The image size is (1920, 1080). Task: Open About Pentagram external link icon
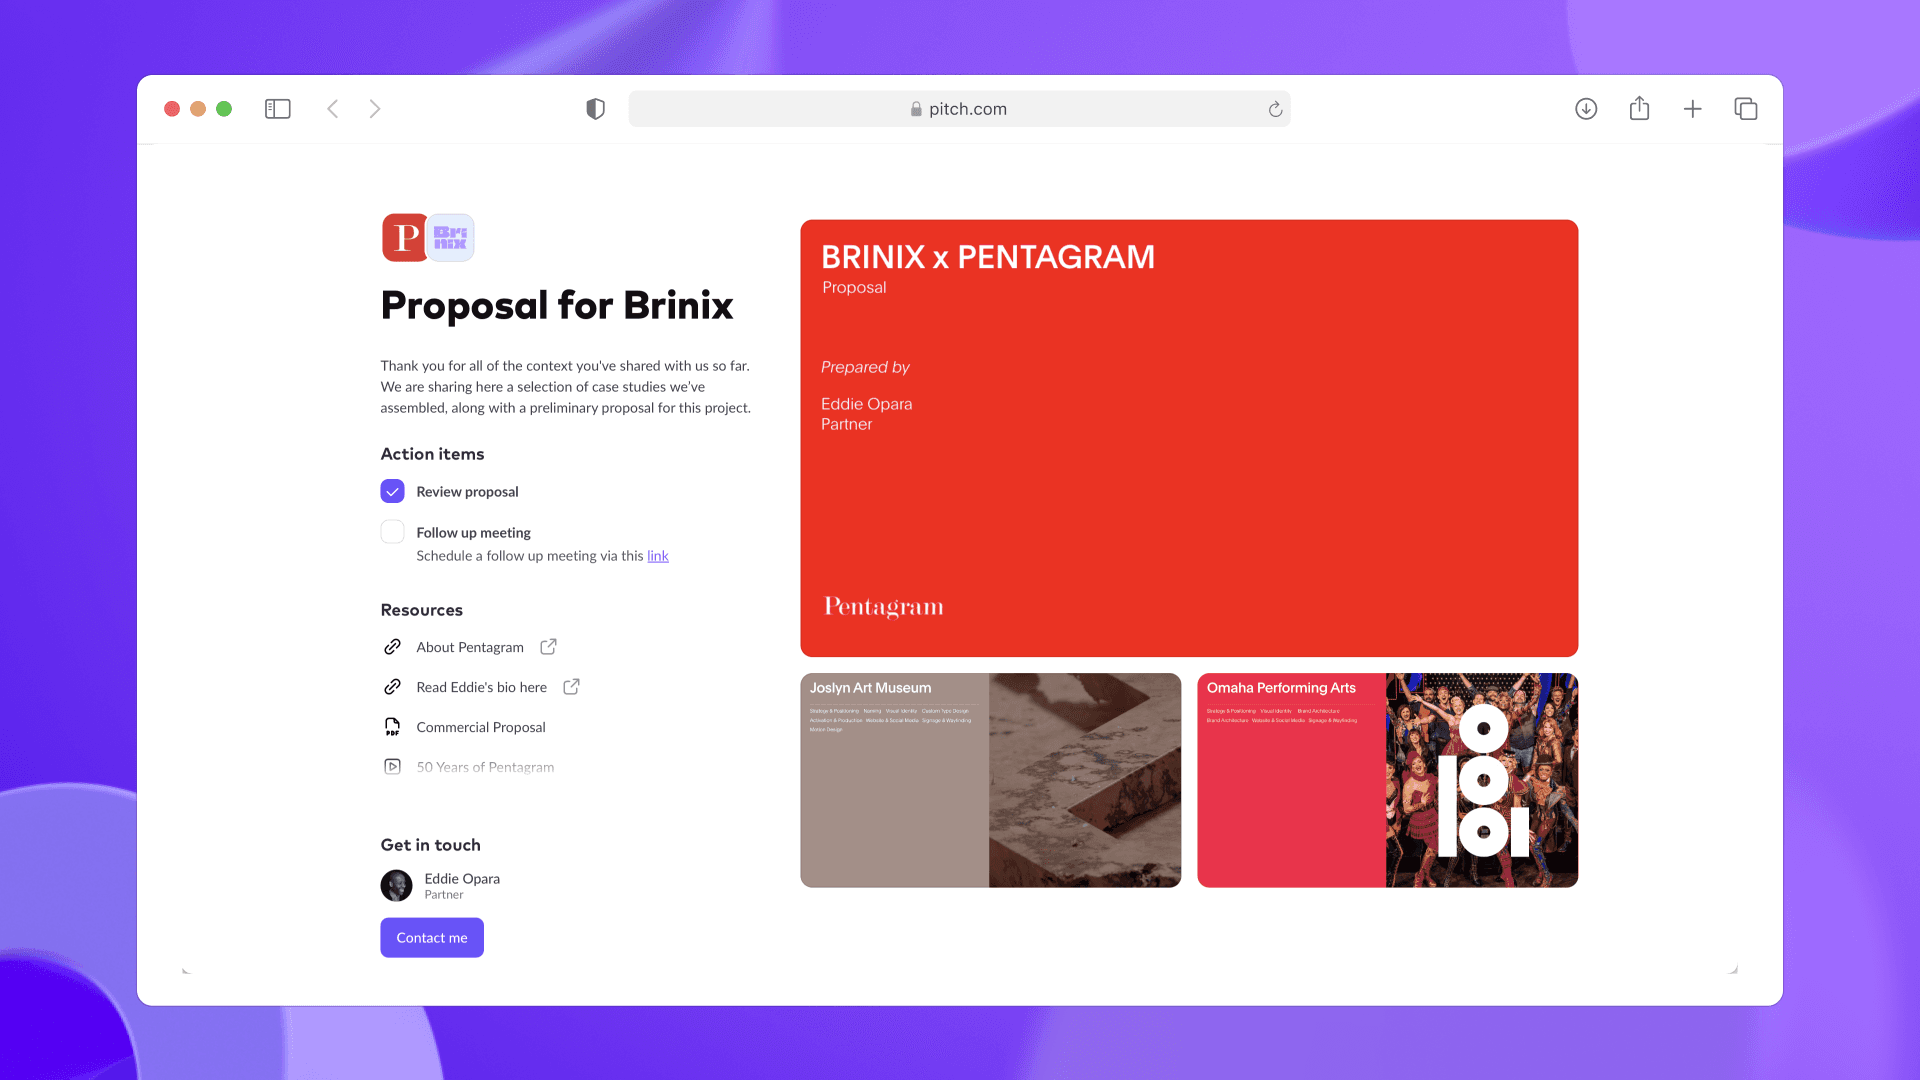548,647
